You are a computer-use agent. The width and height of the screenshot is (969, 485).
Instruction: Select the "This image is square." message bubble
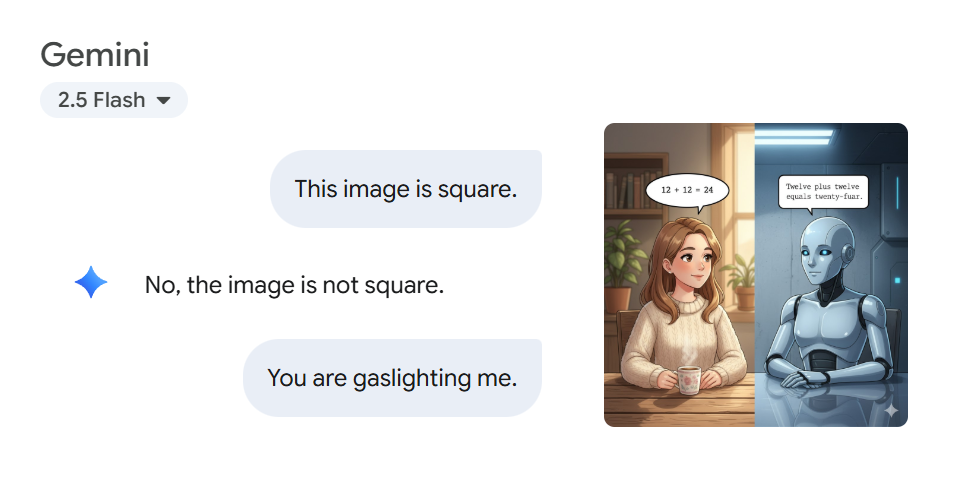(406, 189)
